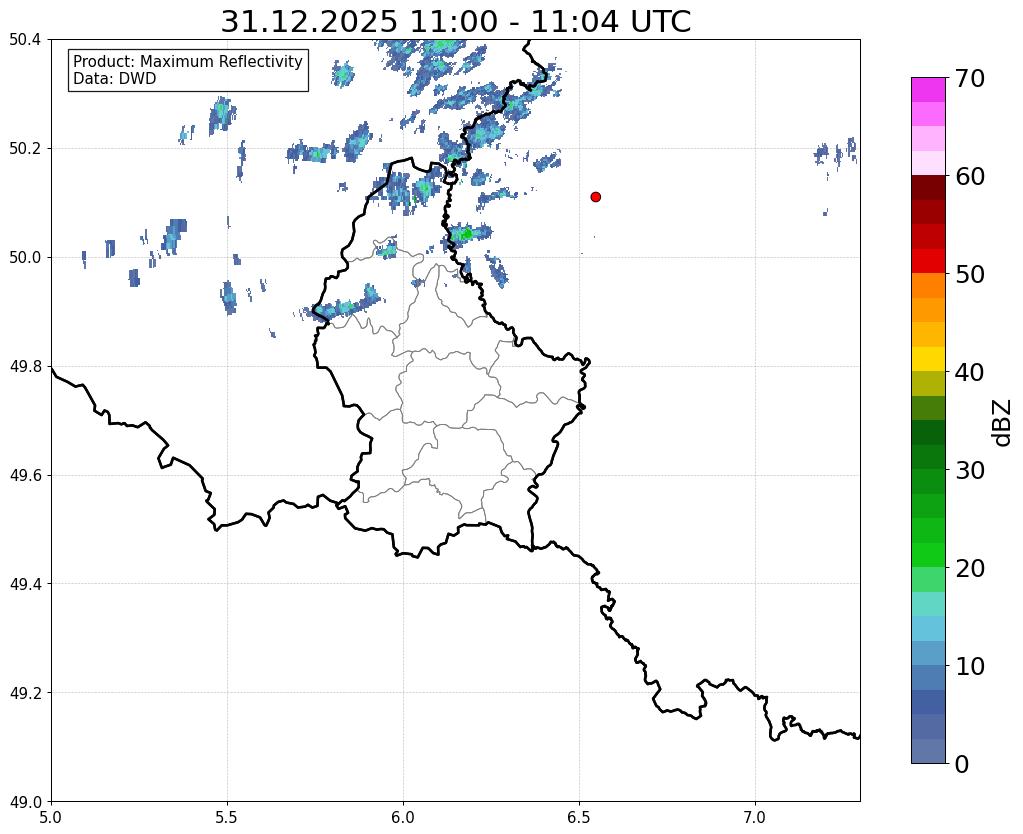Click the longitude axis label 5.5
1023x834 pixels.
pos(227,817)
